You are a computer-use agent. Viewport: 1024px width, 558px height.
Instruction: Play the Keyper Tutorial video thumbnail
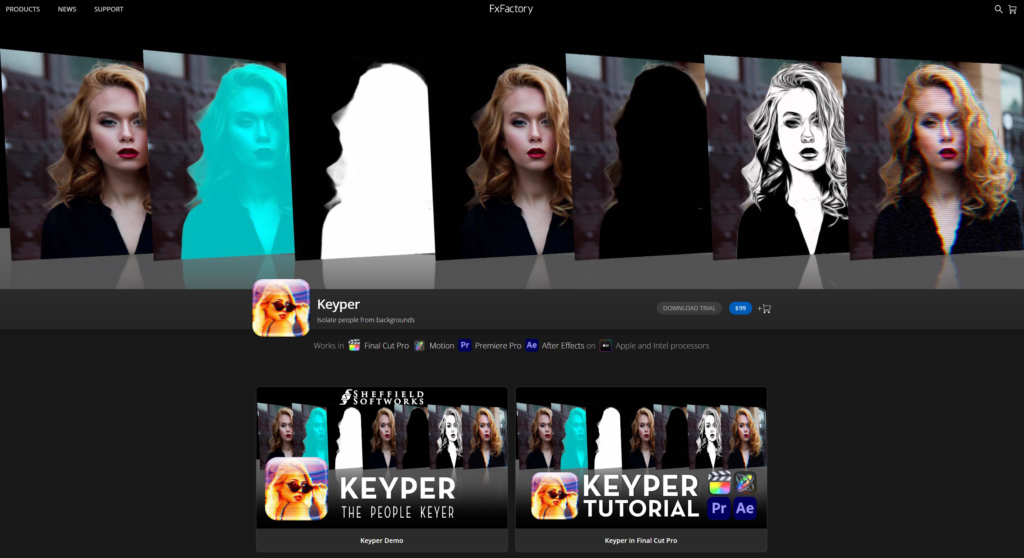pyautogui.click(x=641, y=457)
